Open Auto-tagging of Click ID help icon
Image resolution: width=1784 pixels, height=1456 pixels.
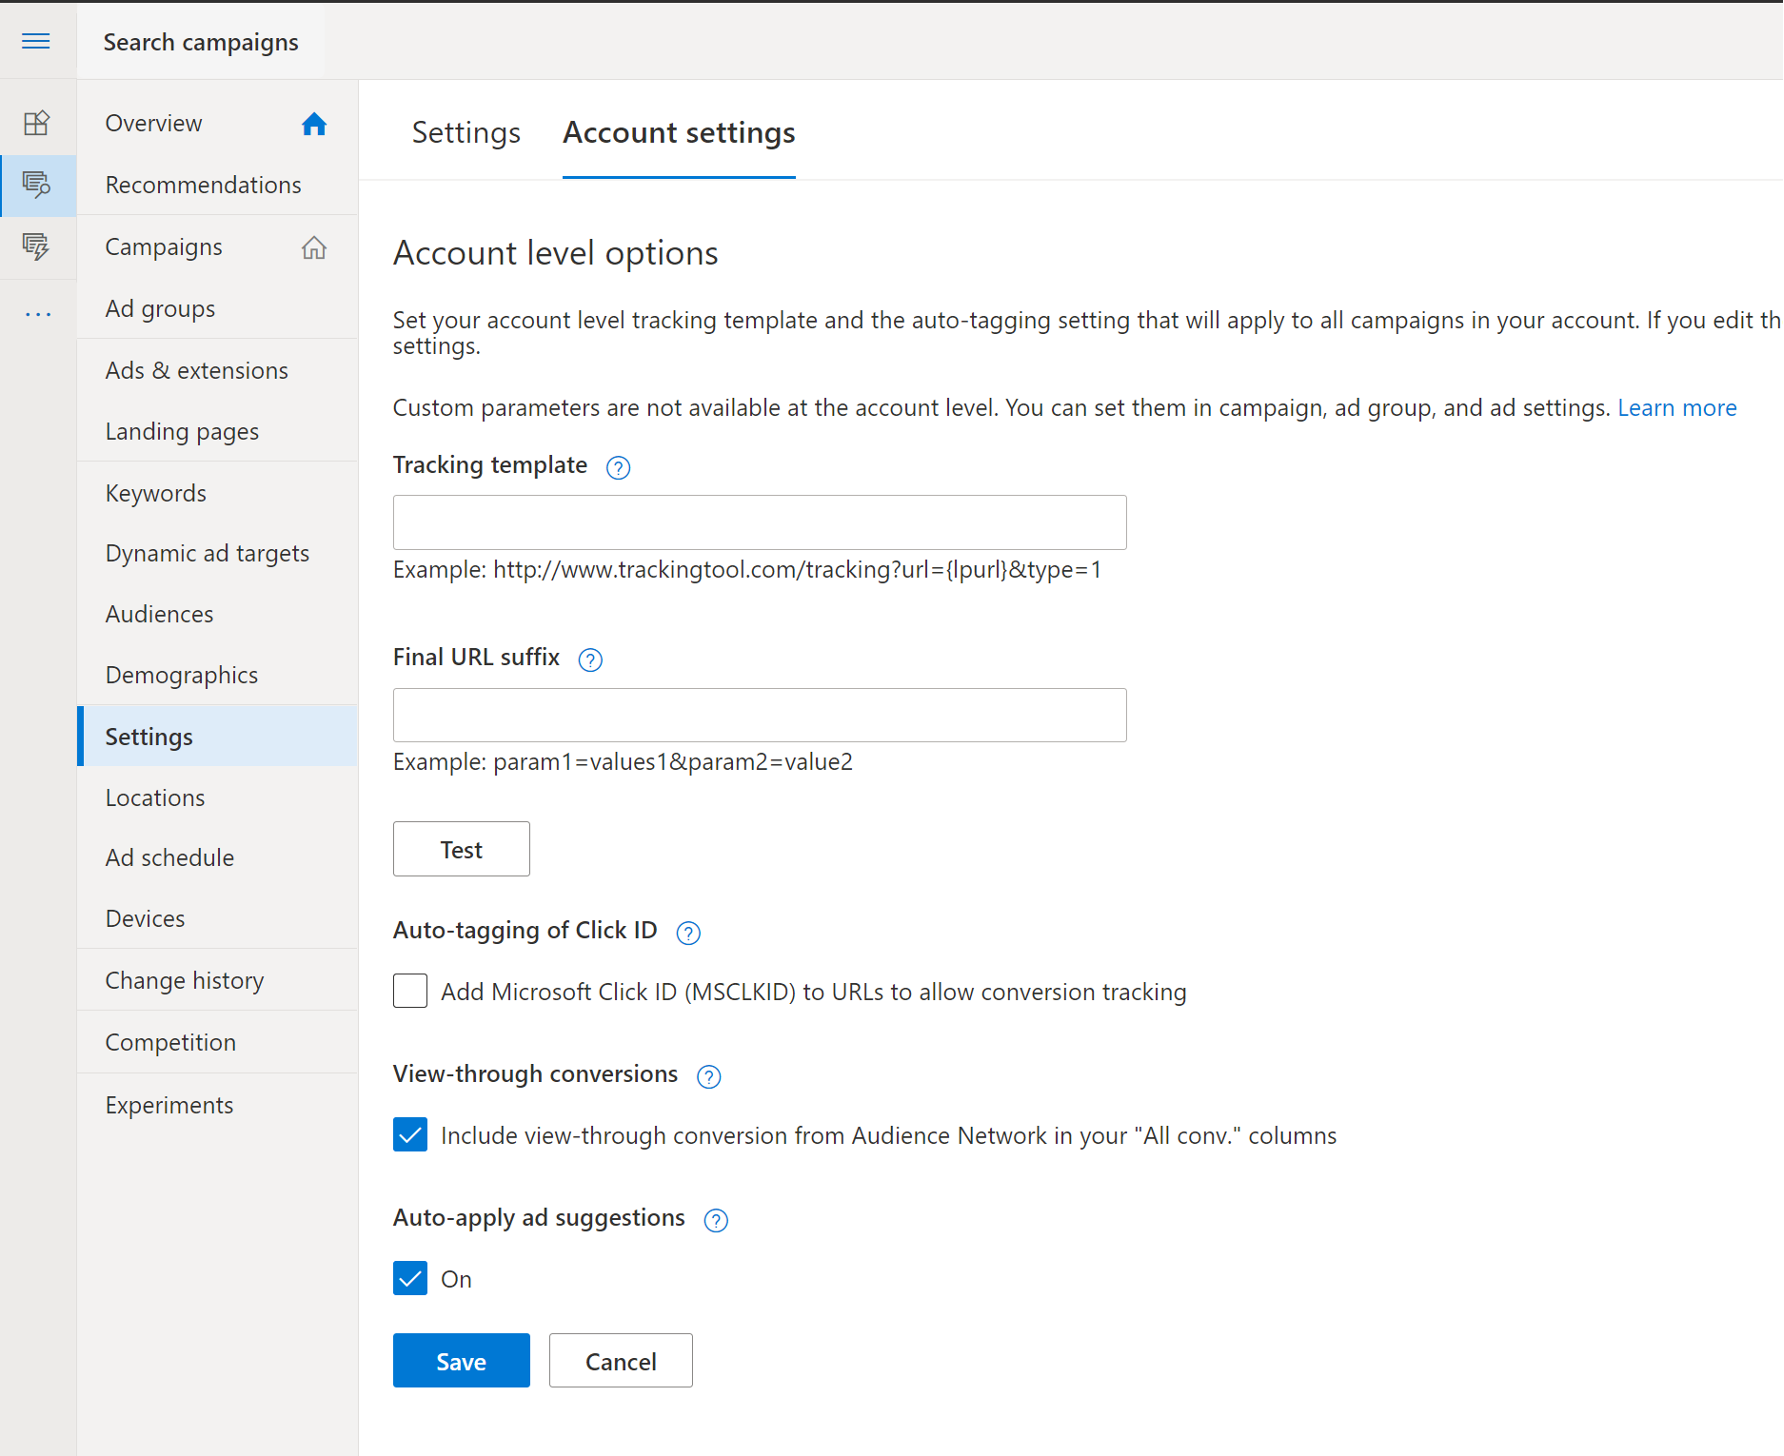(x=688, y=932)
